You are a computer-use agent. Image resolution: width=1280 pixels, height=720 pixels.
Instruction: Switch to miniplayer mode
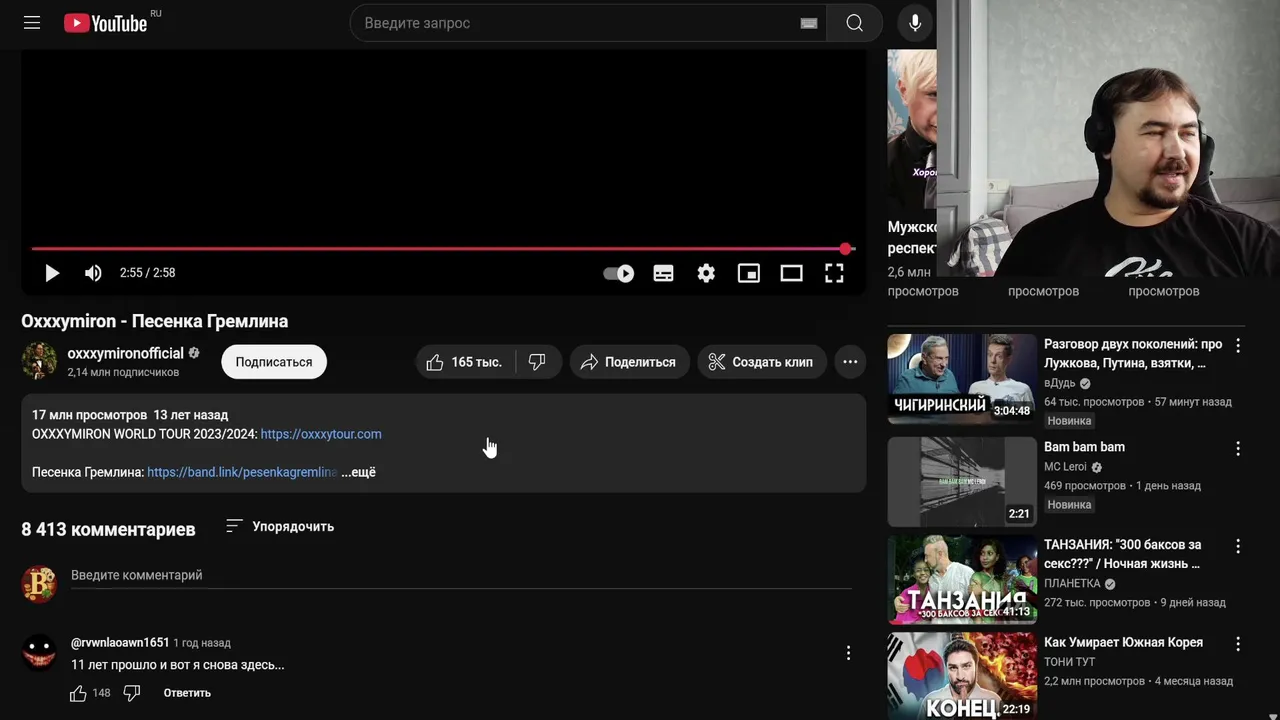(749, 273)
